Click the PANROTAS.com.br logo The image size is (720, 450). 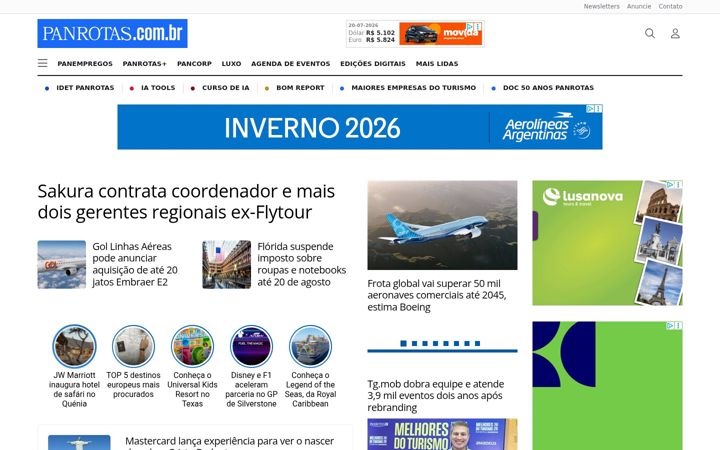click(x=112, y=33)
